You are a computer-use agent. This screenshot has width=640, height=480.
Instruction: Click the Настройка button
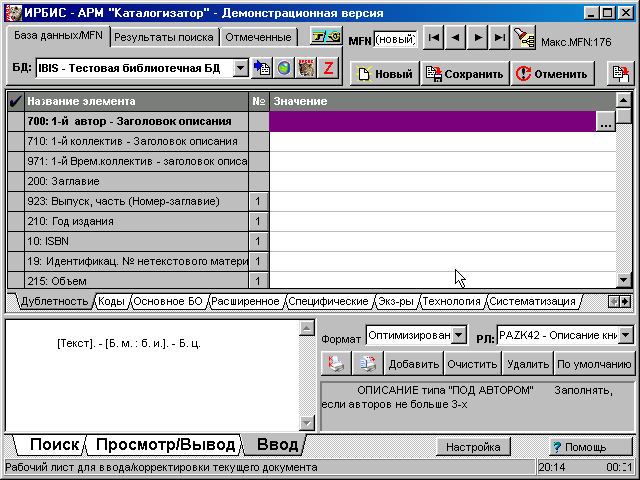tap(473, 446)
